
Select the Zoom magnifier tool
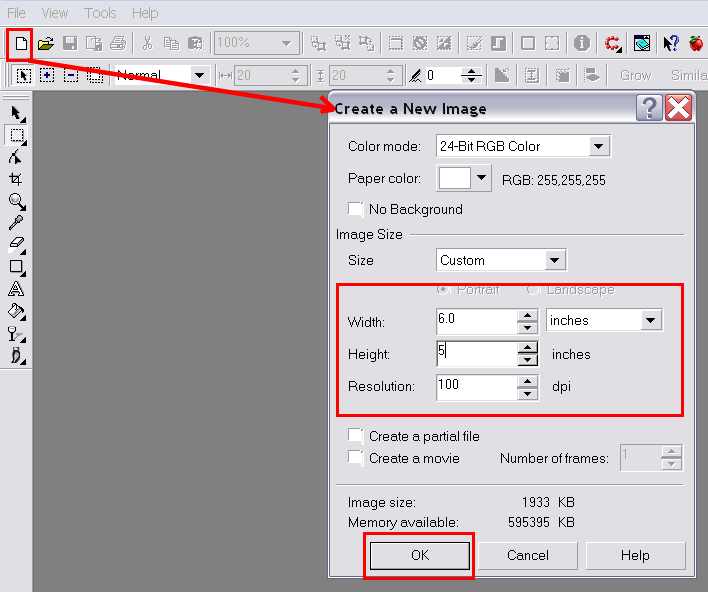(16, 201)
